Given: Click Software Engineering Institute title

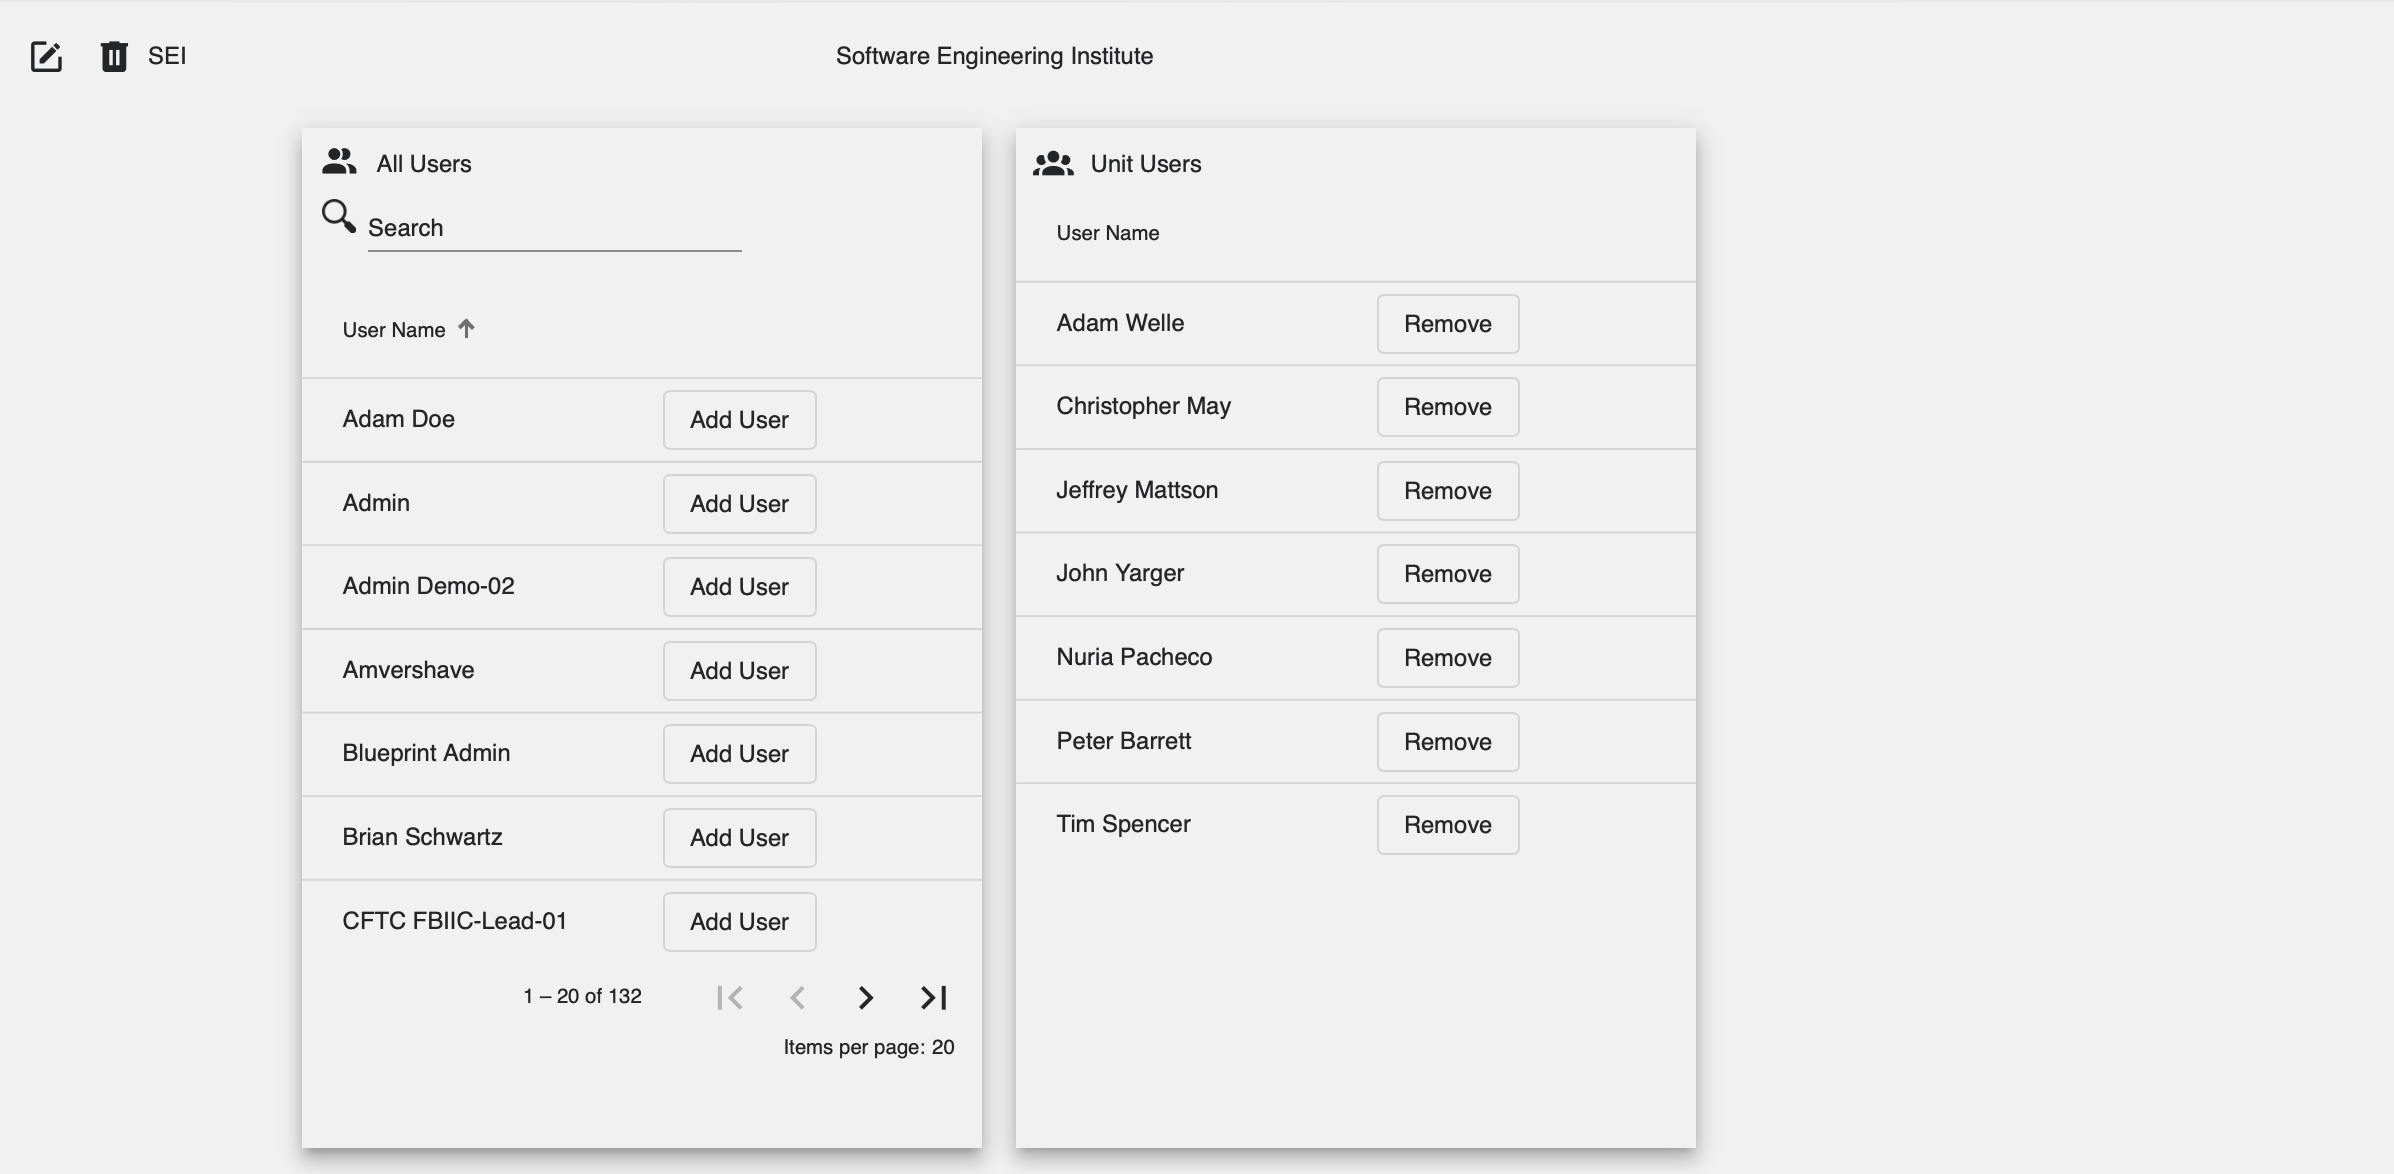Looking at the screenshot, I should [x=995, y=55].
